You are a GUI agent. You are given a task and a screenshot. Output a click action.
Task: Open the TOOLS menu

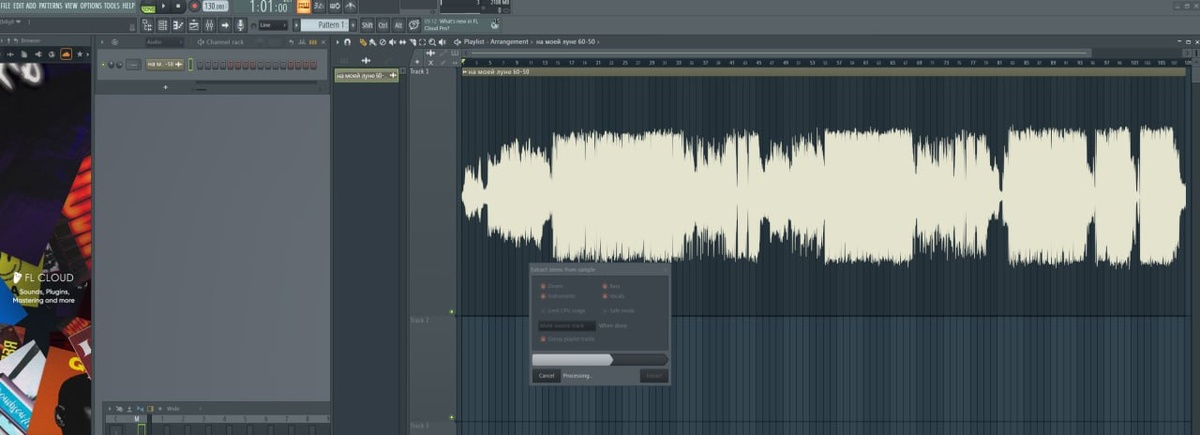[112, 6]
